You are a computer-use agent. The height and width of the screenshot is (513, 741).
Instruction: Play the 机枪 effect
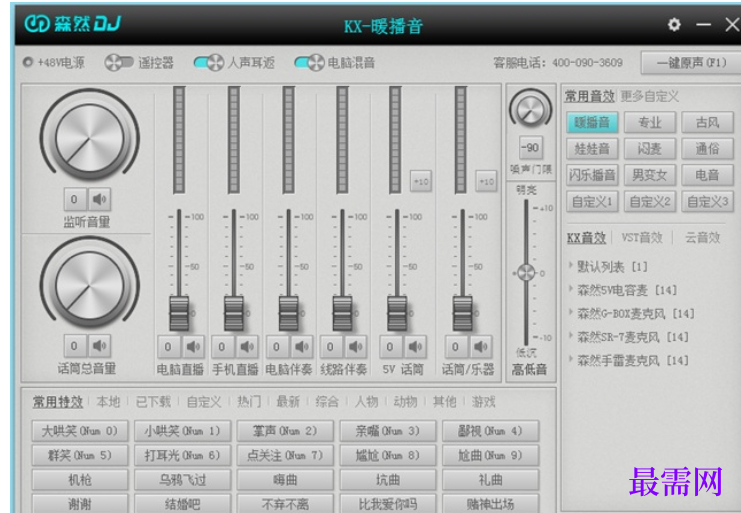(x=80, y=480)
